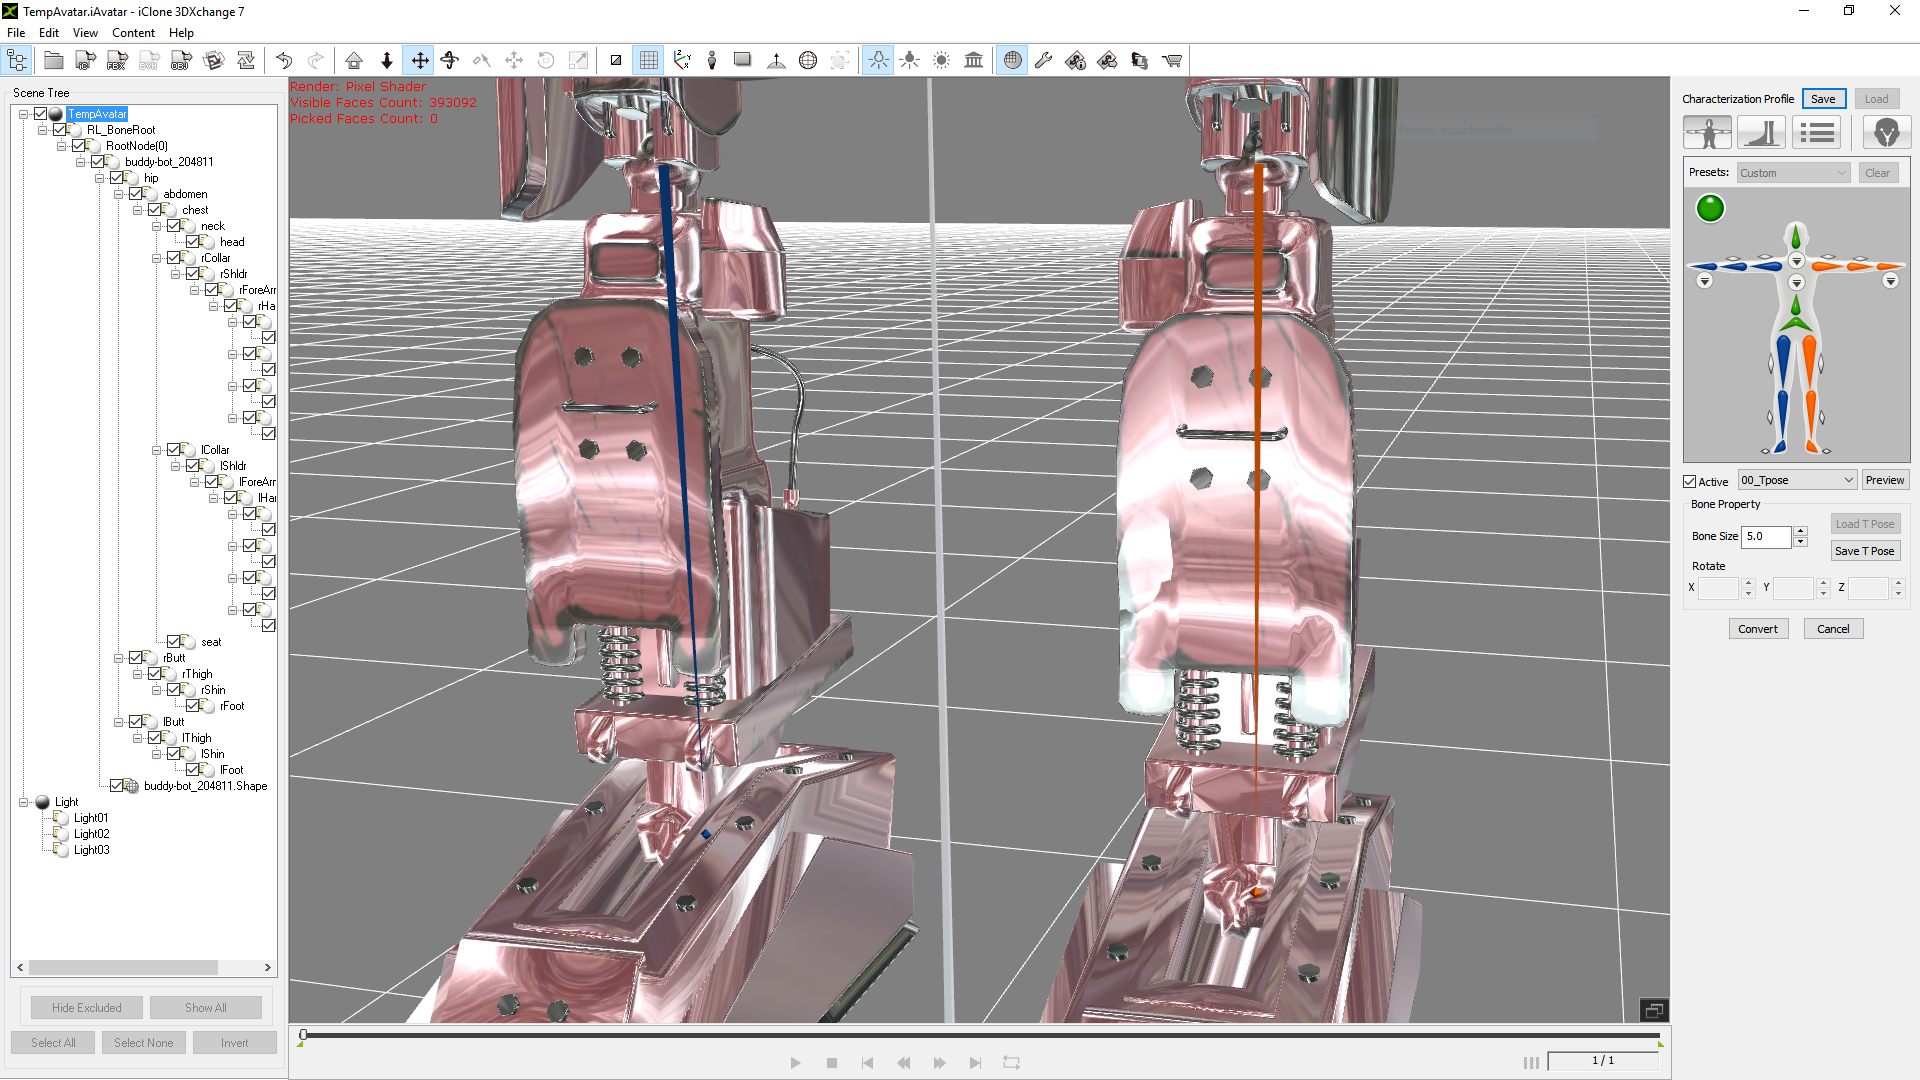
Task: Collapse the rButt tree node
Action: coord(119,658)
